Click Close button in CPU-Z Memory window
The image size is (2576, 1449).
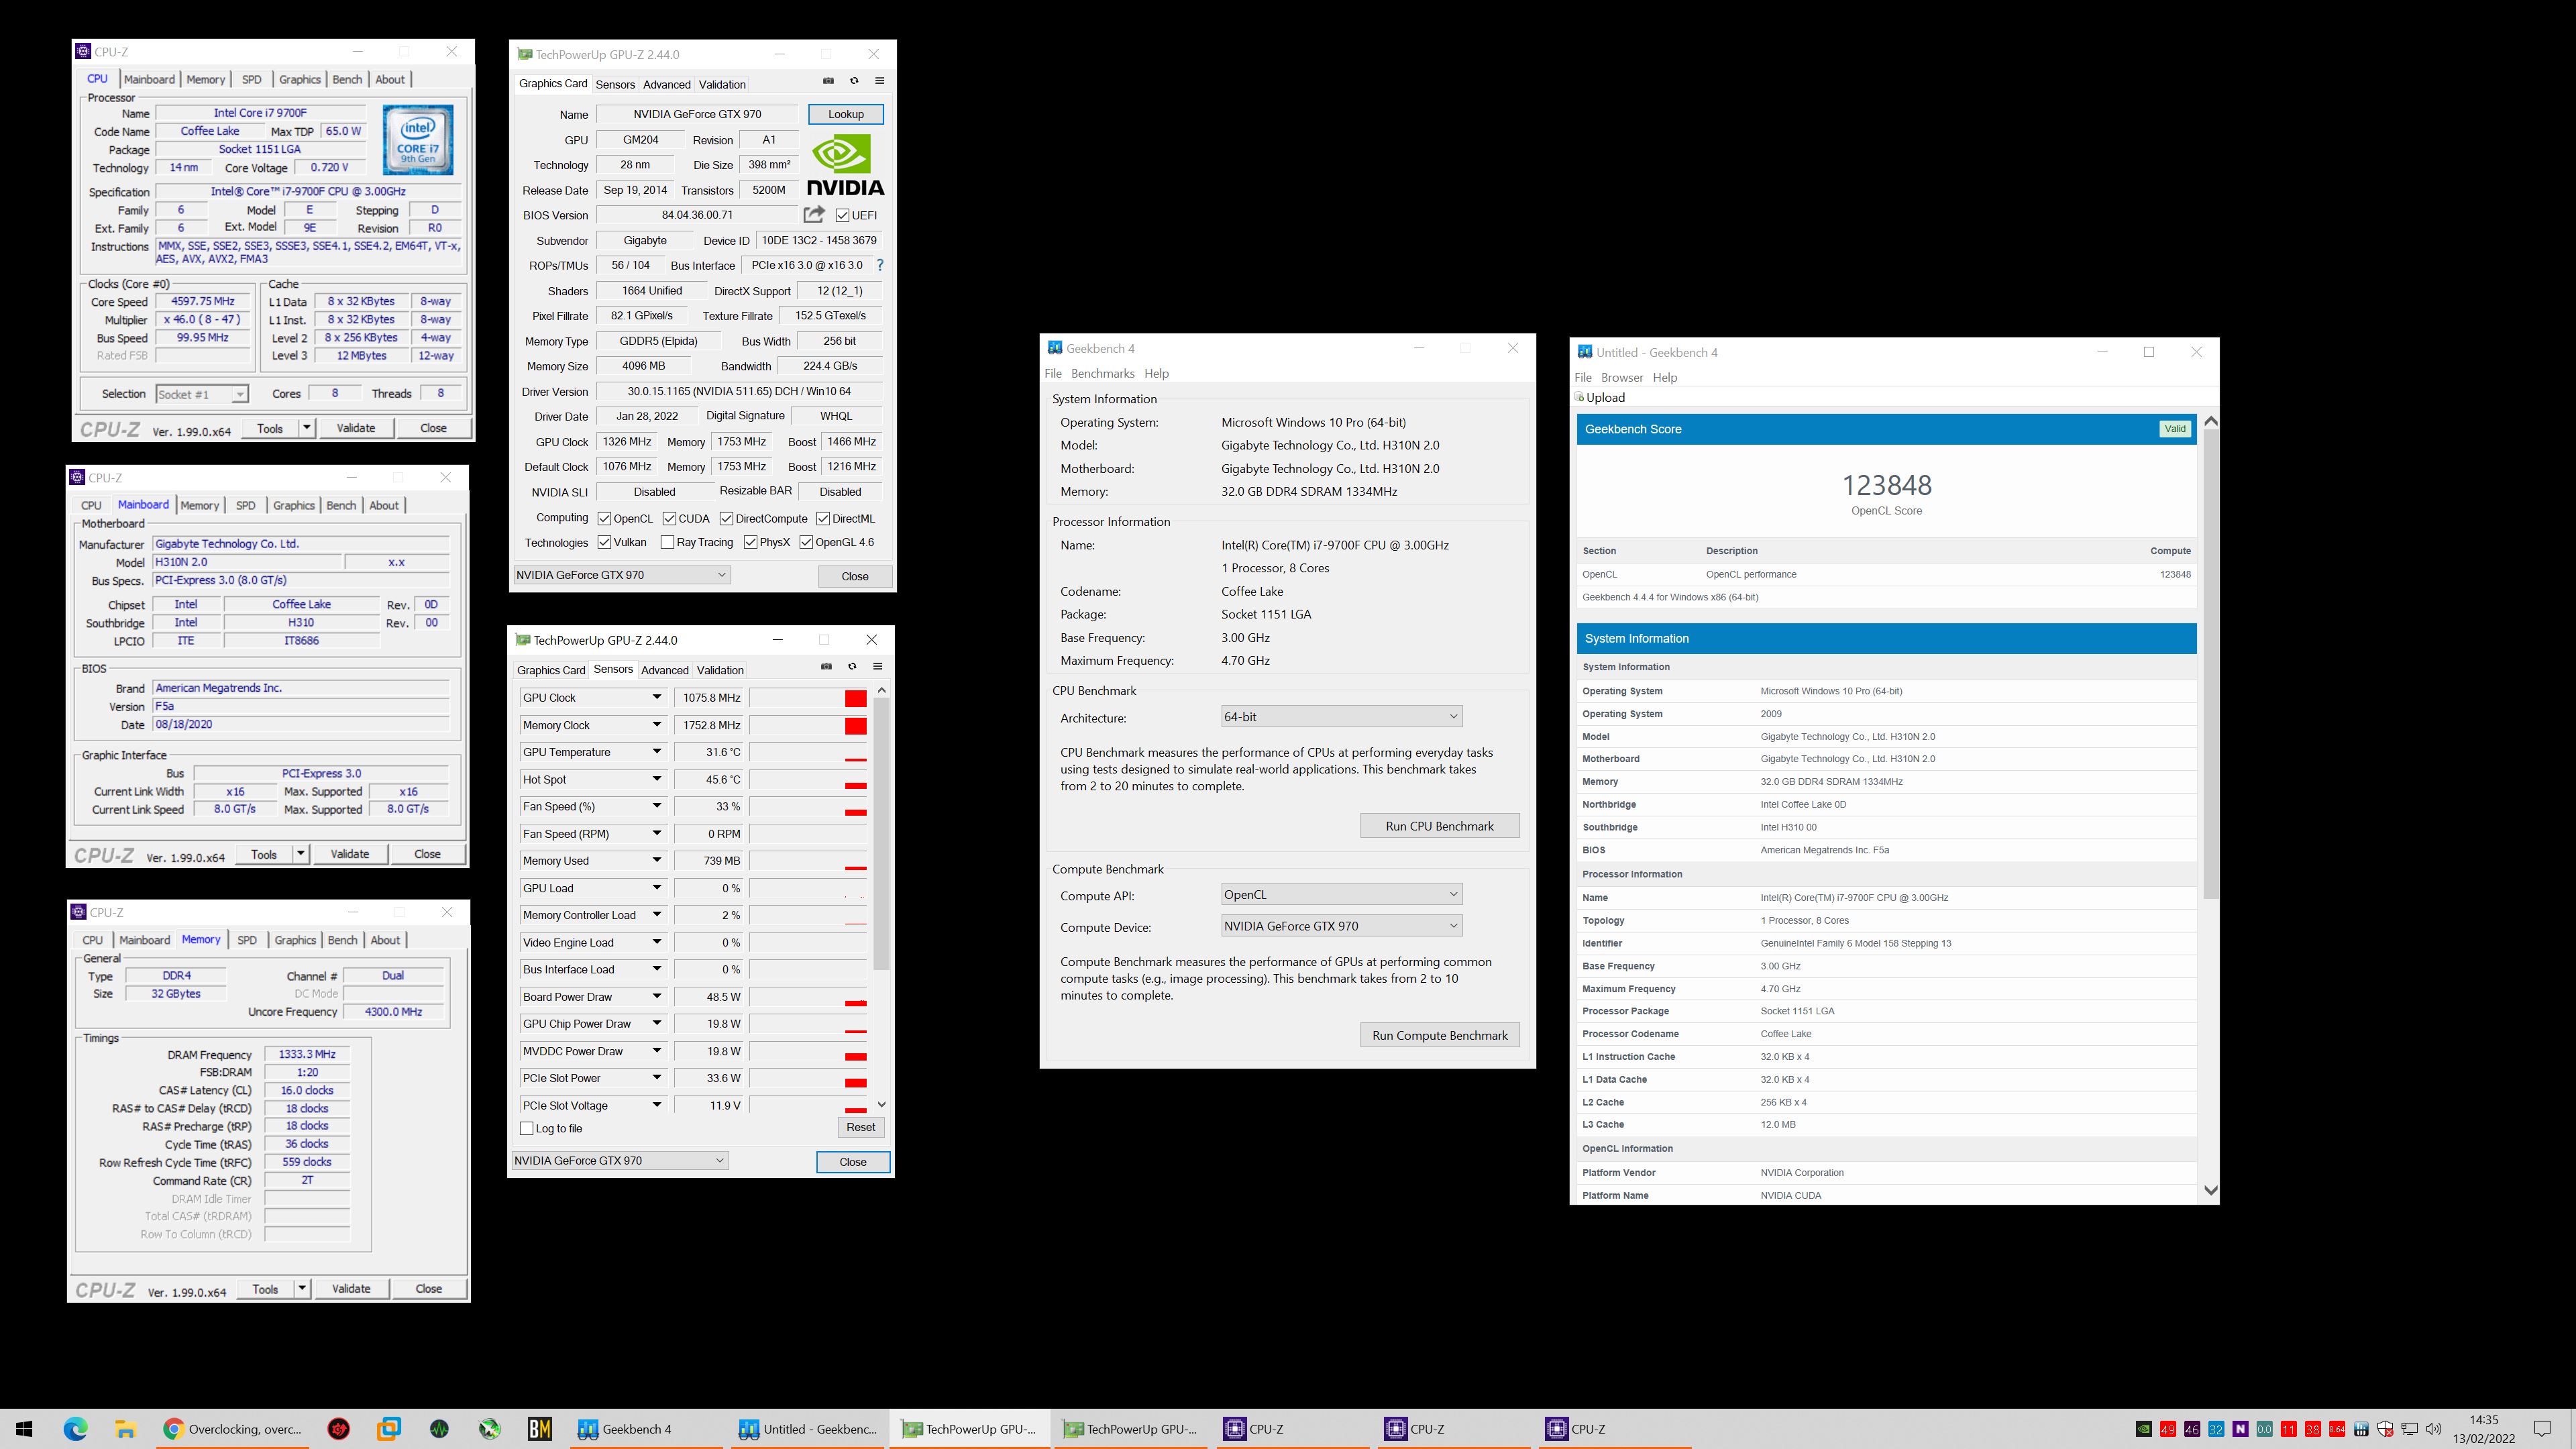pyautogui.click(x=428, y=1288)
